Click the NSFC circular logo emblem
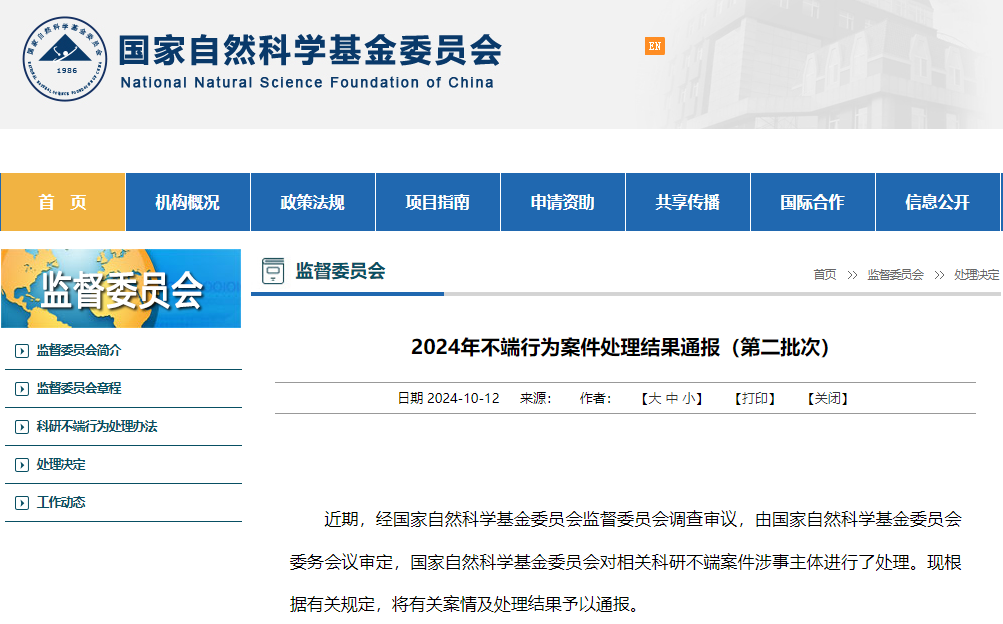1003x624 pixels. click(65, 59)
